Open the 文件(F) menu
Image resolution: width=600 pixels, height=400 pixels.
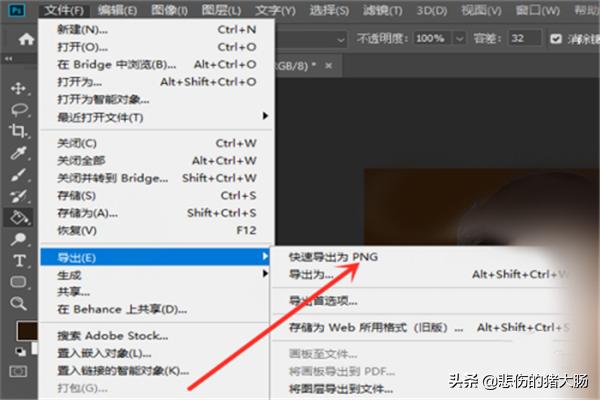pos(64,10)
